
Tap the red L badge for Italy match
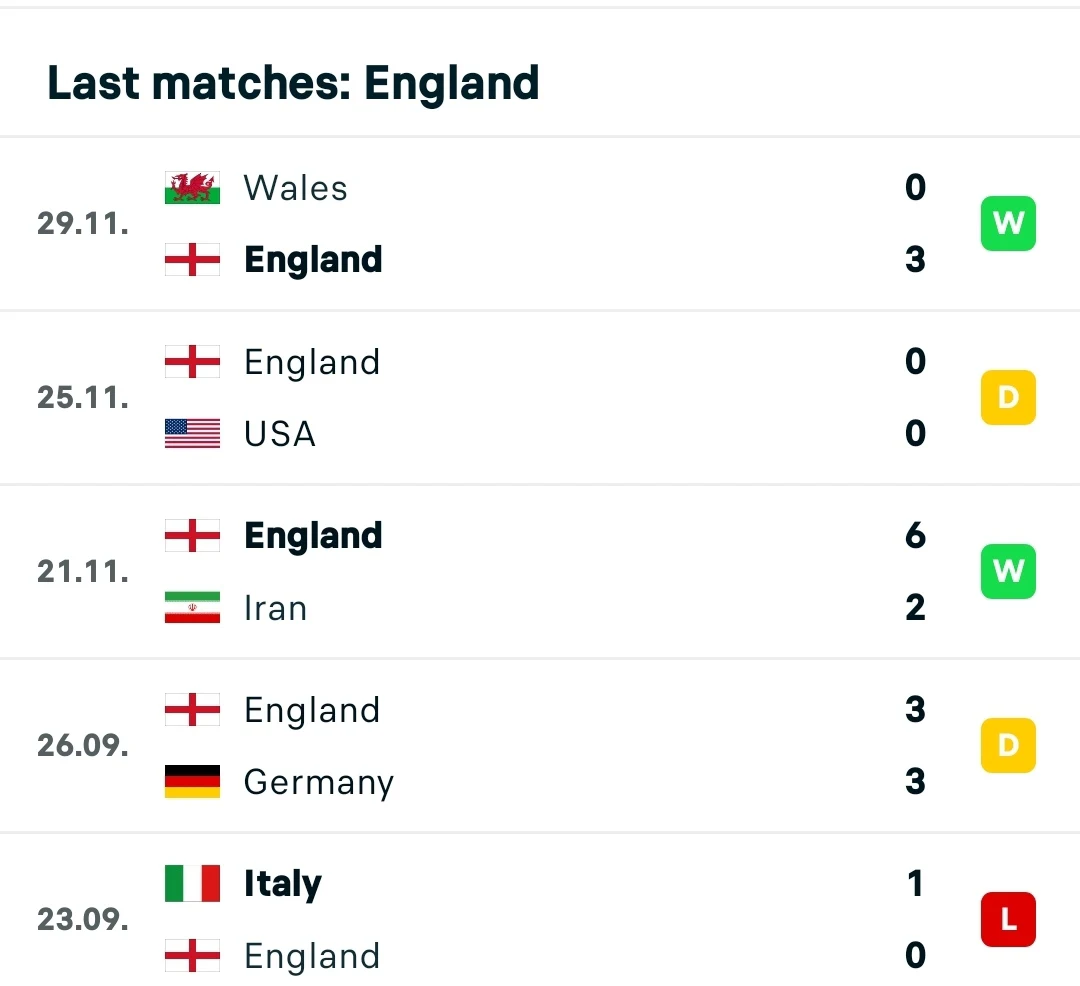[1007, 919]
